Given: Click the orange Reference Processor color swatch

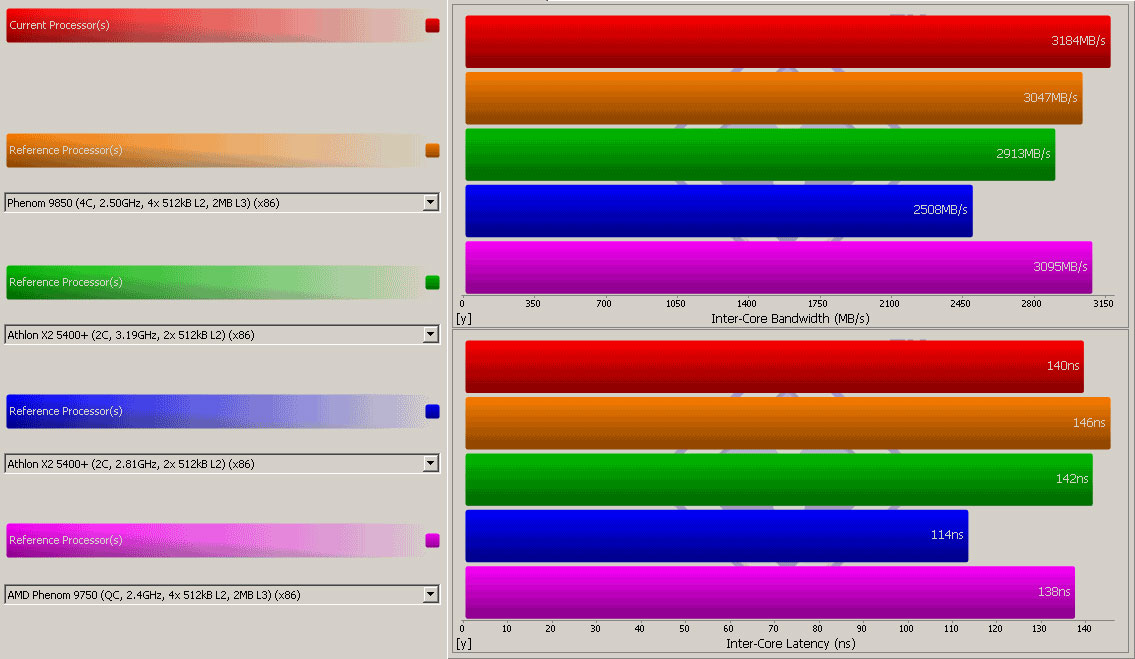Looking at the screenshot, I should [432, 151].
